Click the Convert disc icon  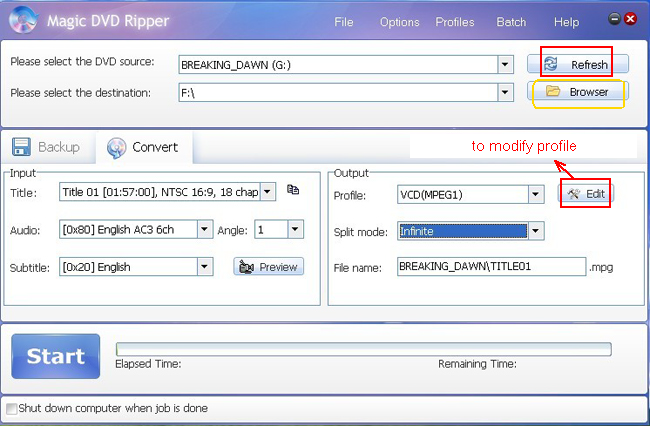pyautogui.click(x=116, y=148)
